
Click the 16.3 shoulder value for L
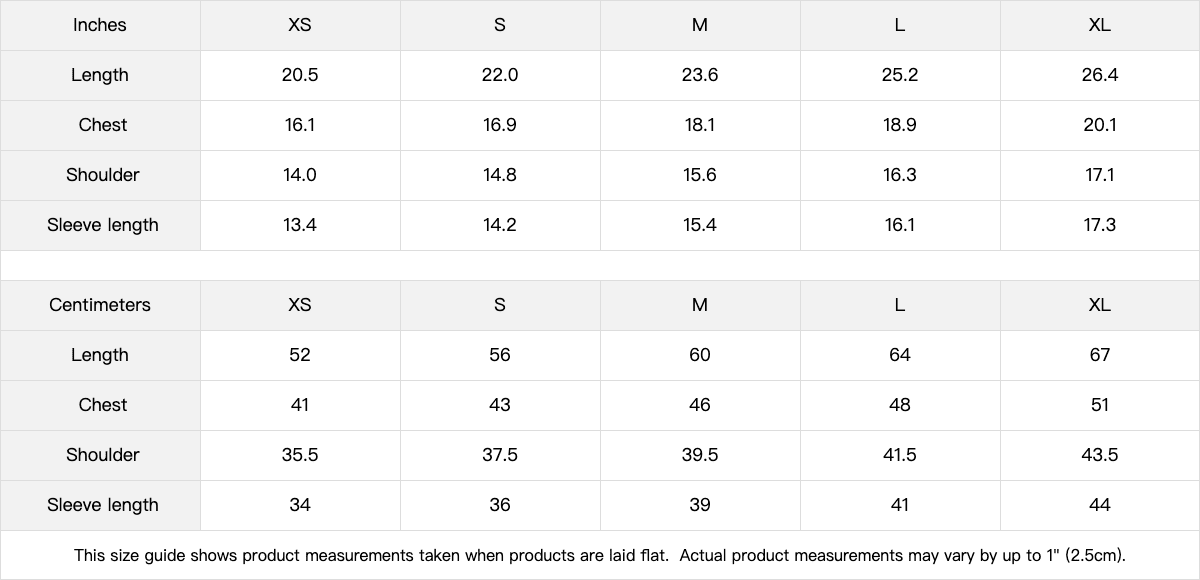[900, 175]
